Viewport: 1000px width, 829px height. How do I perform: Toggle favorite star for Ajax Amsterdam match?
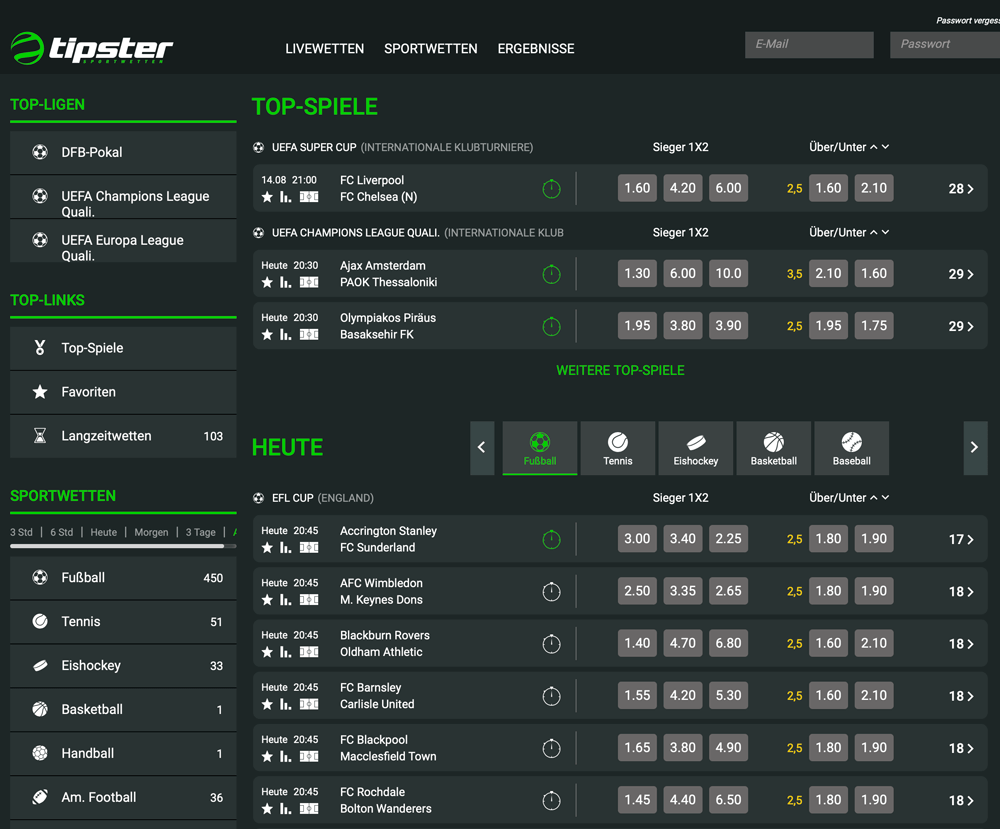[267, 282]
